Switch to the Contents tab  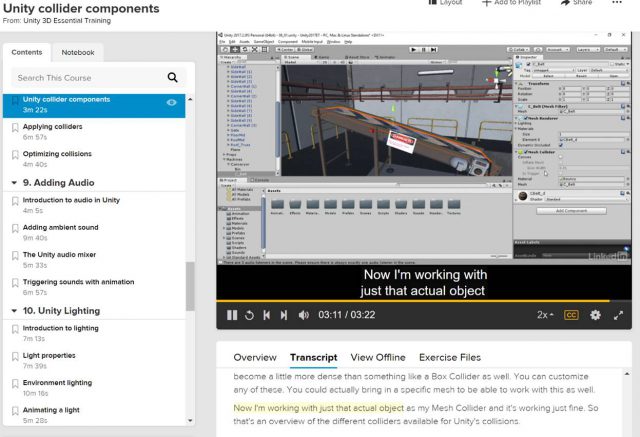[x=27, y=52]
